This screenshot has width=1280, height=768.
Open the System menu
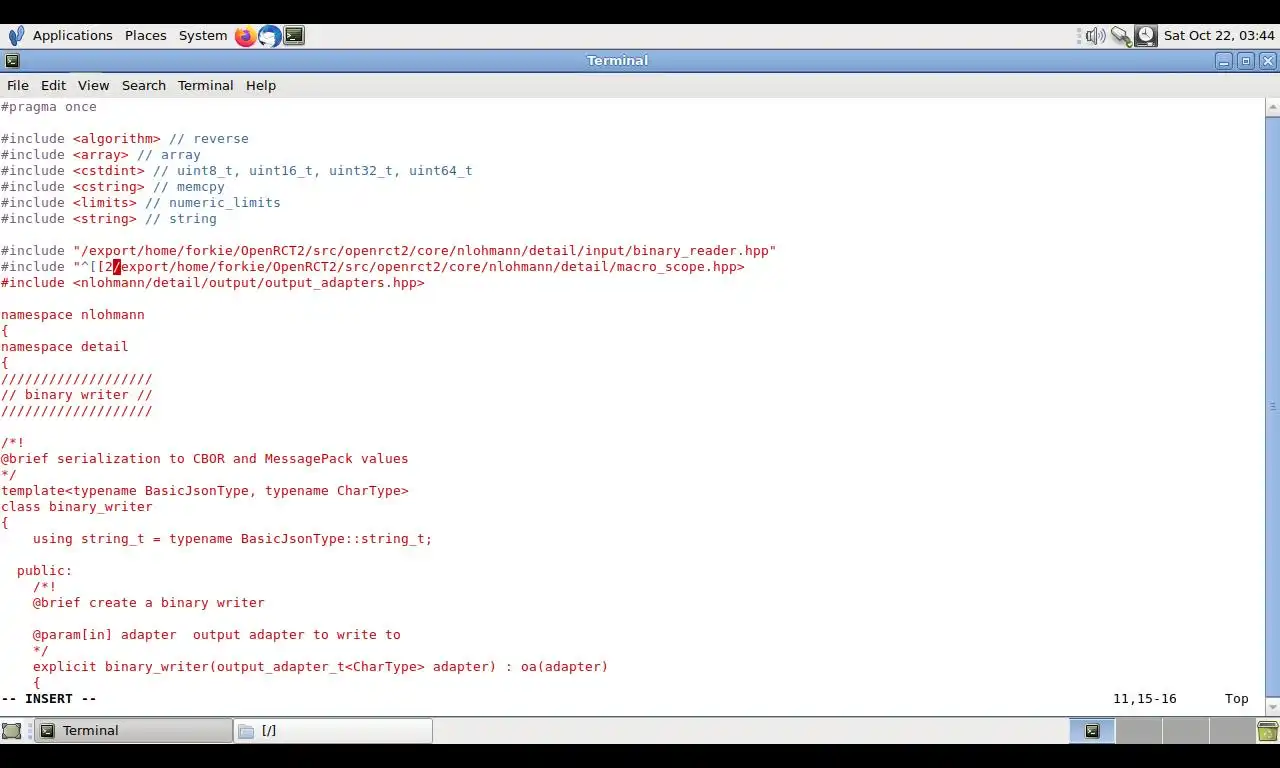[203, 36]
